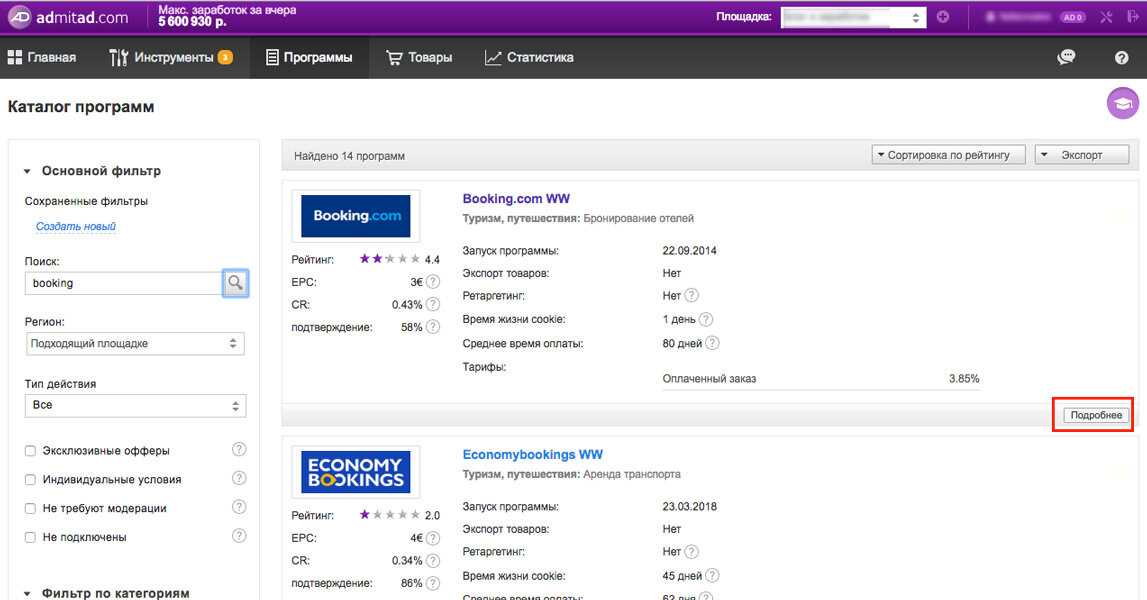Screen dimensions: 1147x600
Task: Check Не подключены filter
Action: pyautogui.click(x=30, y=537)
